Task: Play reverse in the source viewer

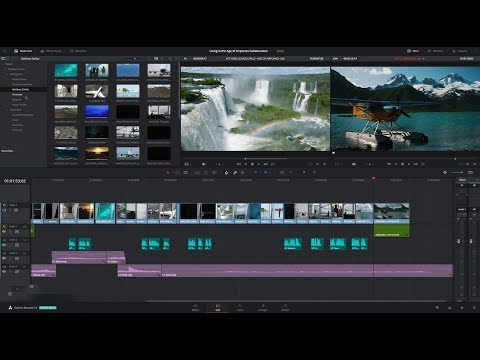Action: click(x=246, y=164)
